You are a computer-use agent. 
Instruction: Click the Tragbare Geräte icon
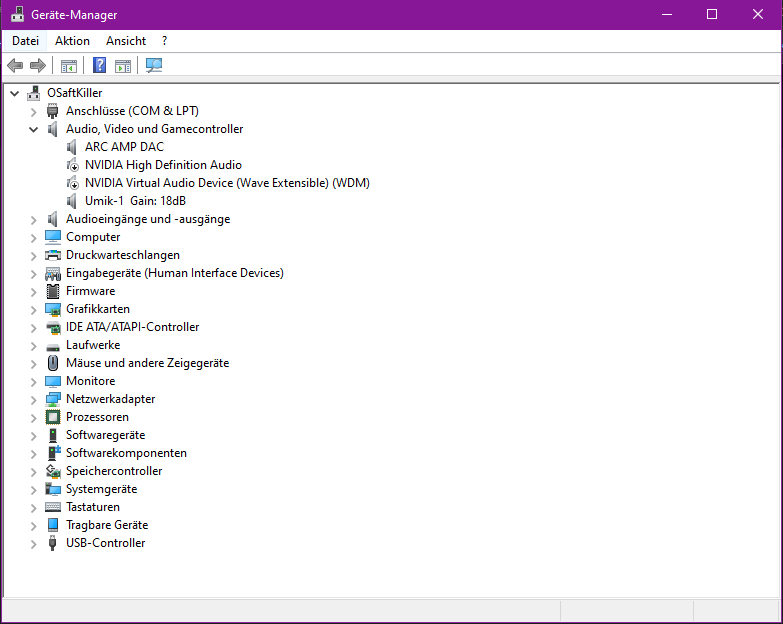tap(52, 525)
